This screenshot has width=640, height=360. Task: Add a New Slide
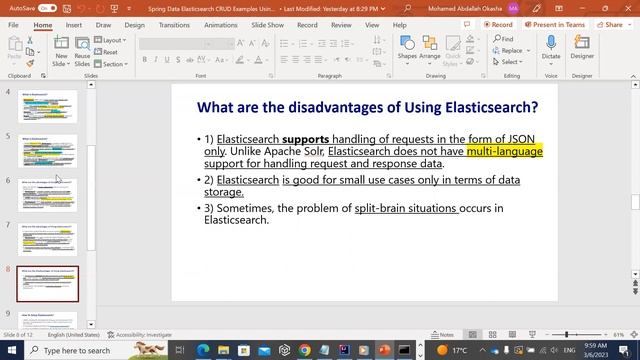click(61, 51)
